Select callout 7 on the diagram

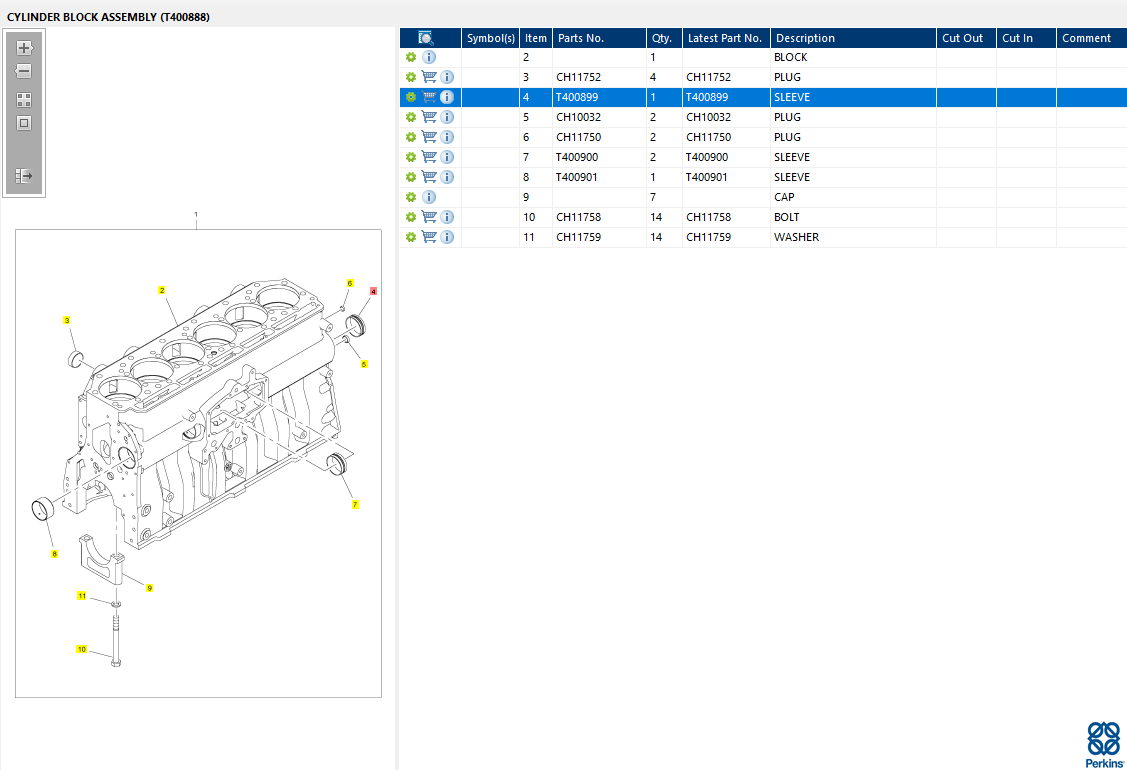355,505
